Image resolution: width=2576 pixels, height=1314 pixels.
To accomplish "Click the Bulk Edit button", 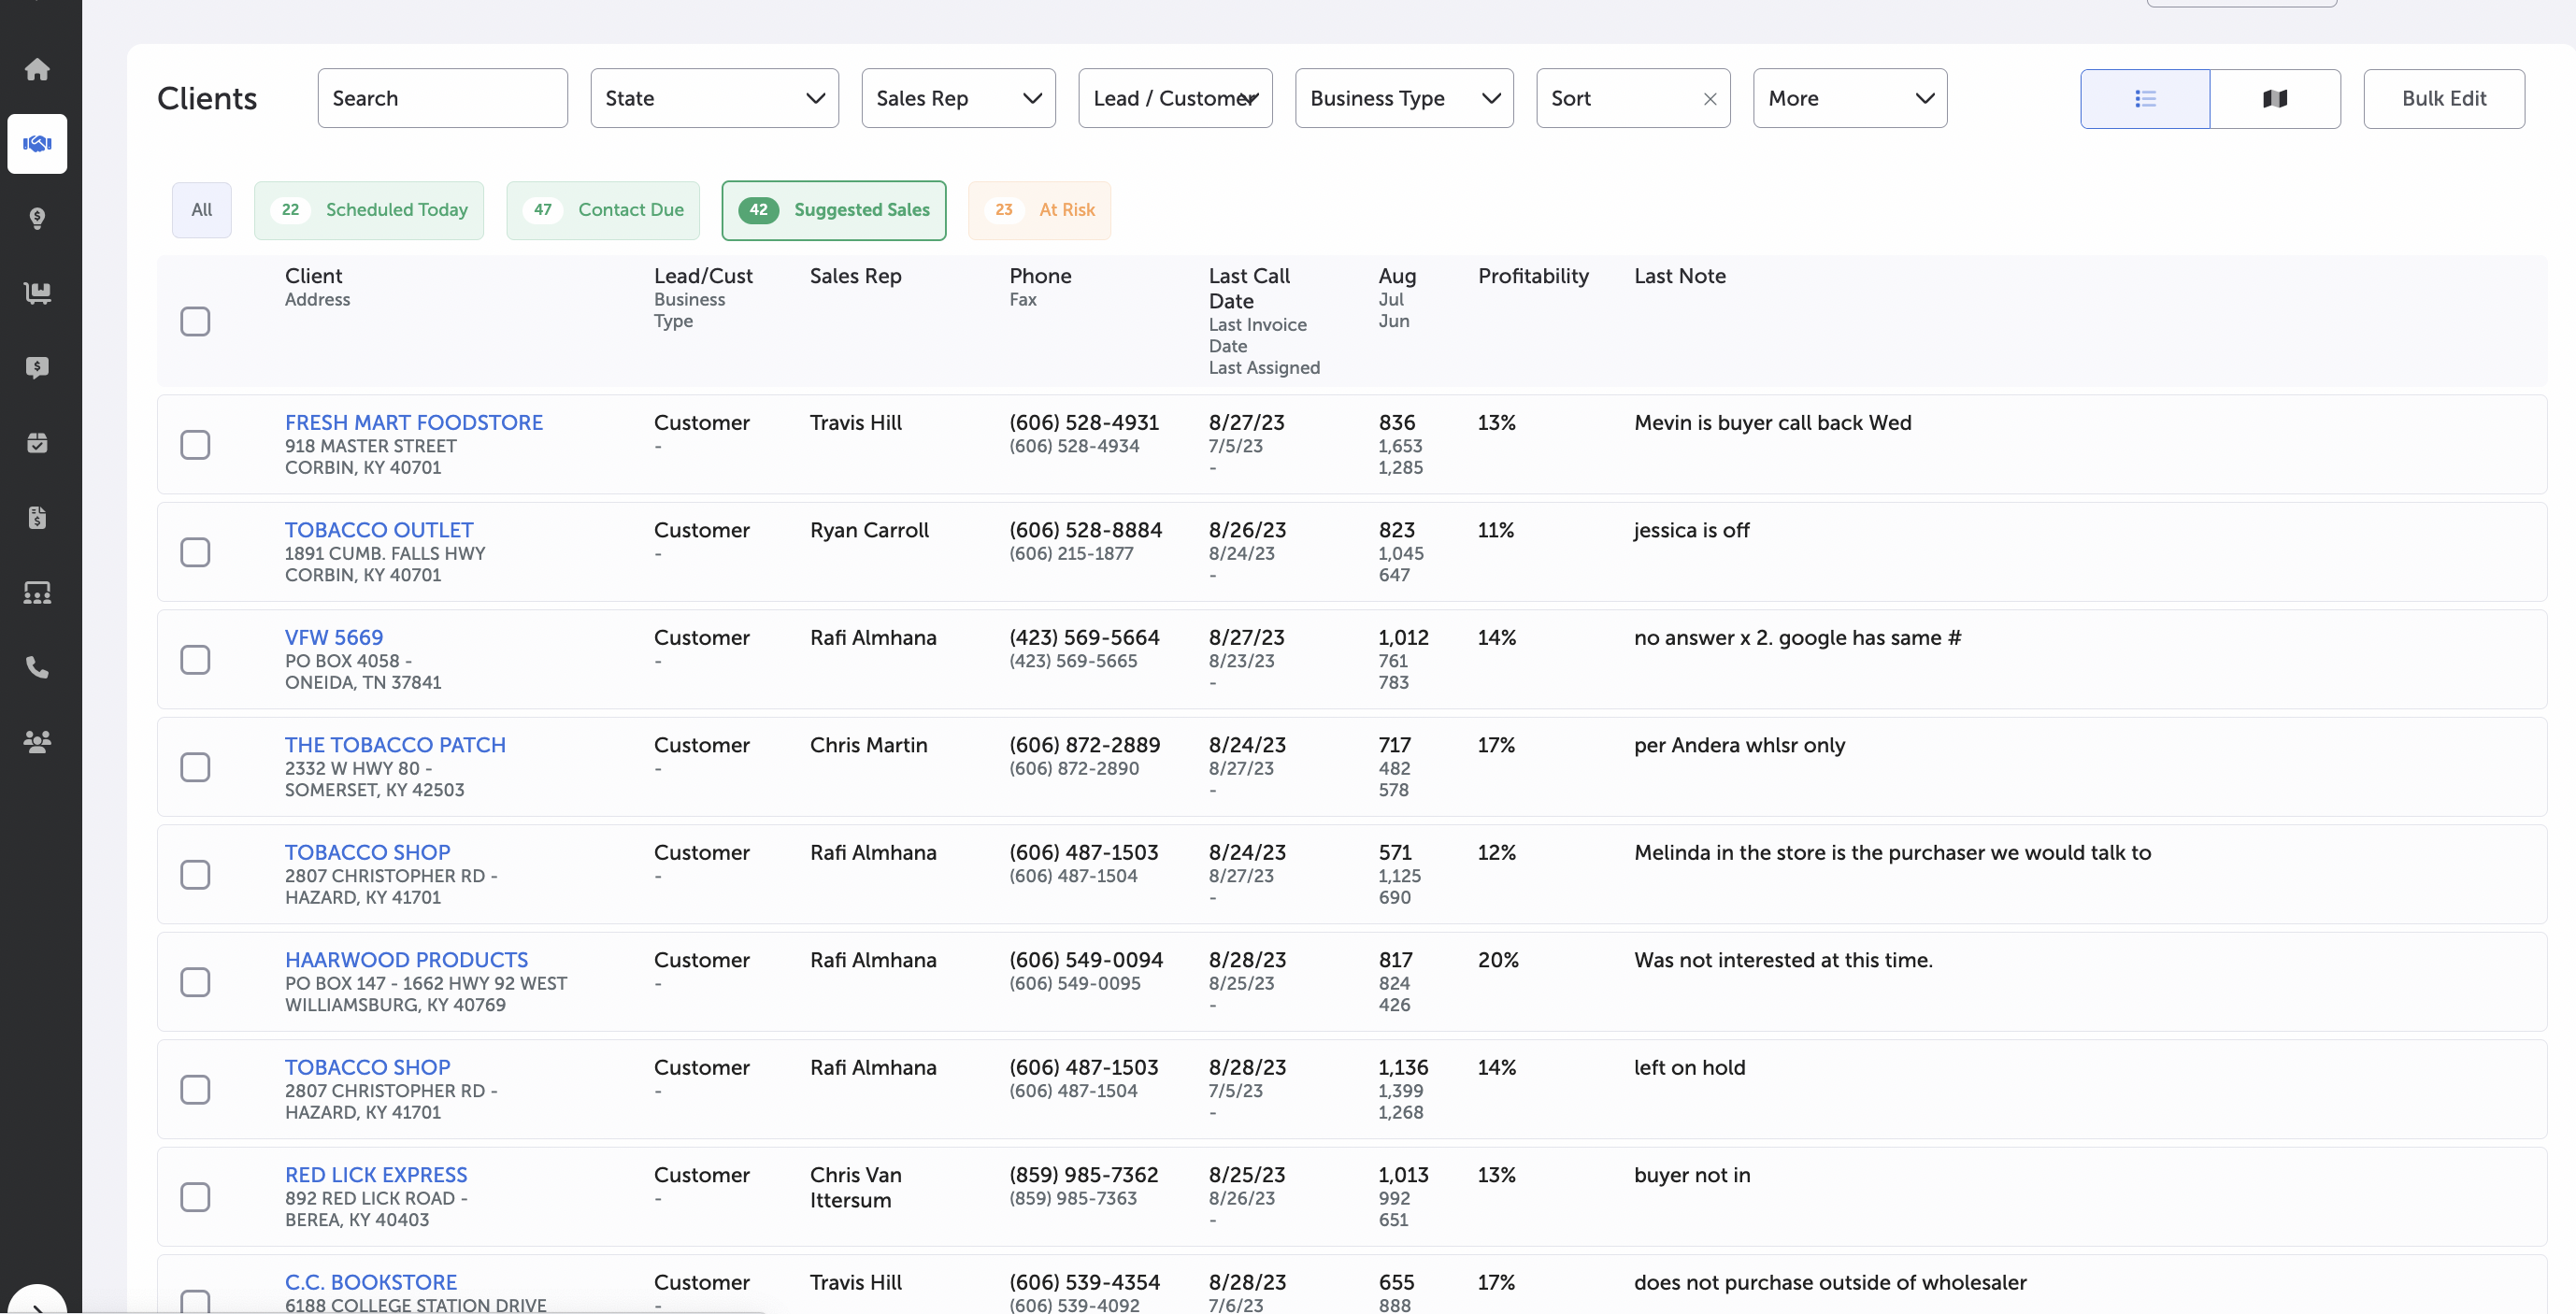I will (x=2444, y=98).
